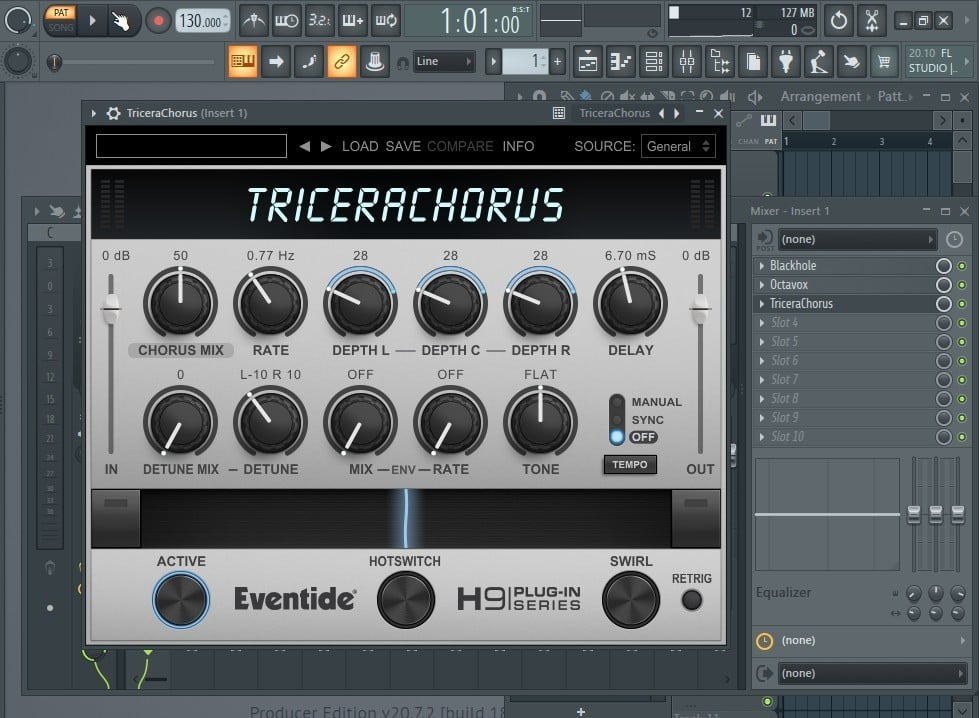The height and width of the screenshot is (718, 979).
Task: Expand the TriceraChorus plugin menu arrow
Action: [94, 113]
